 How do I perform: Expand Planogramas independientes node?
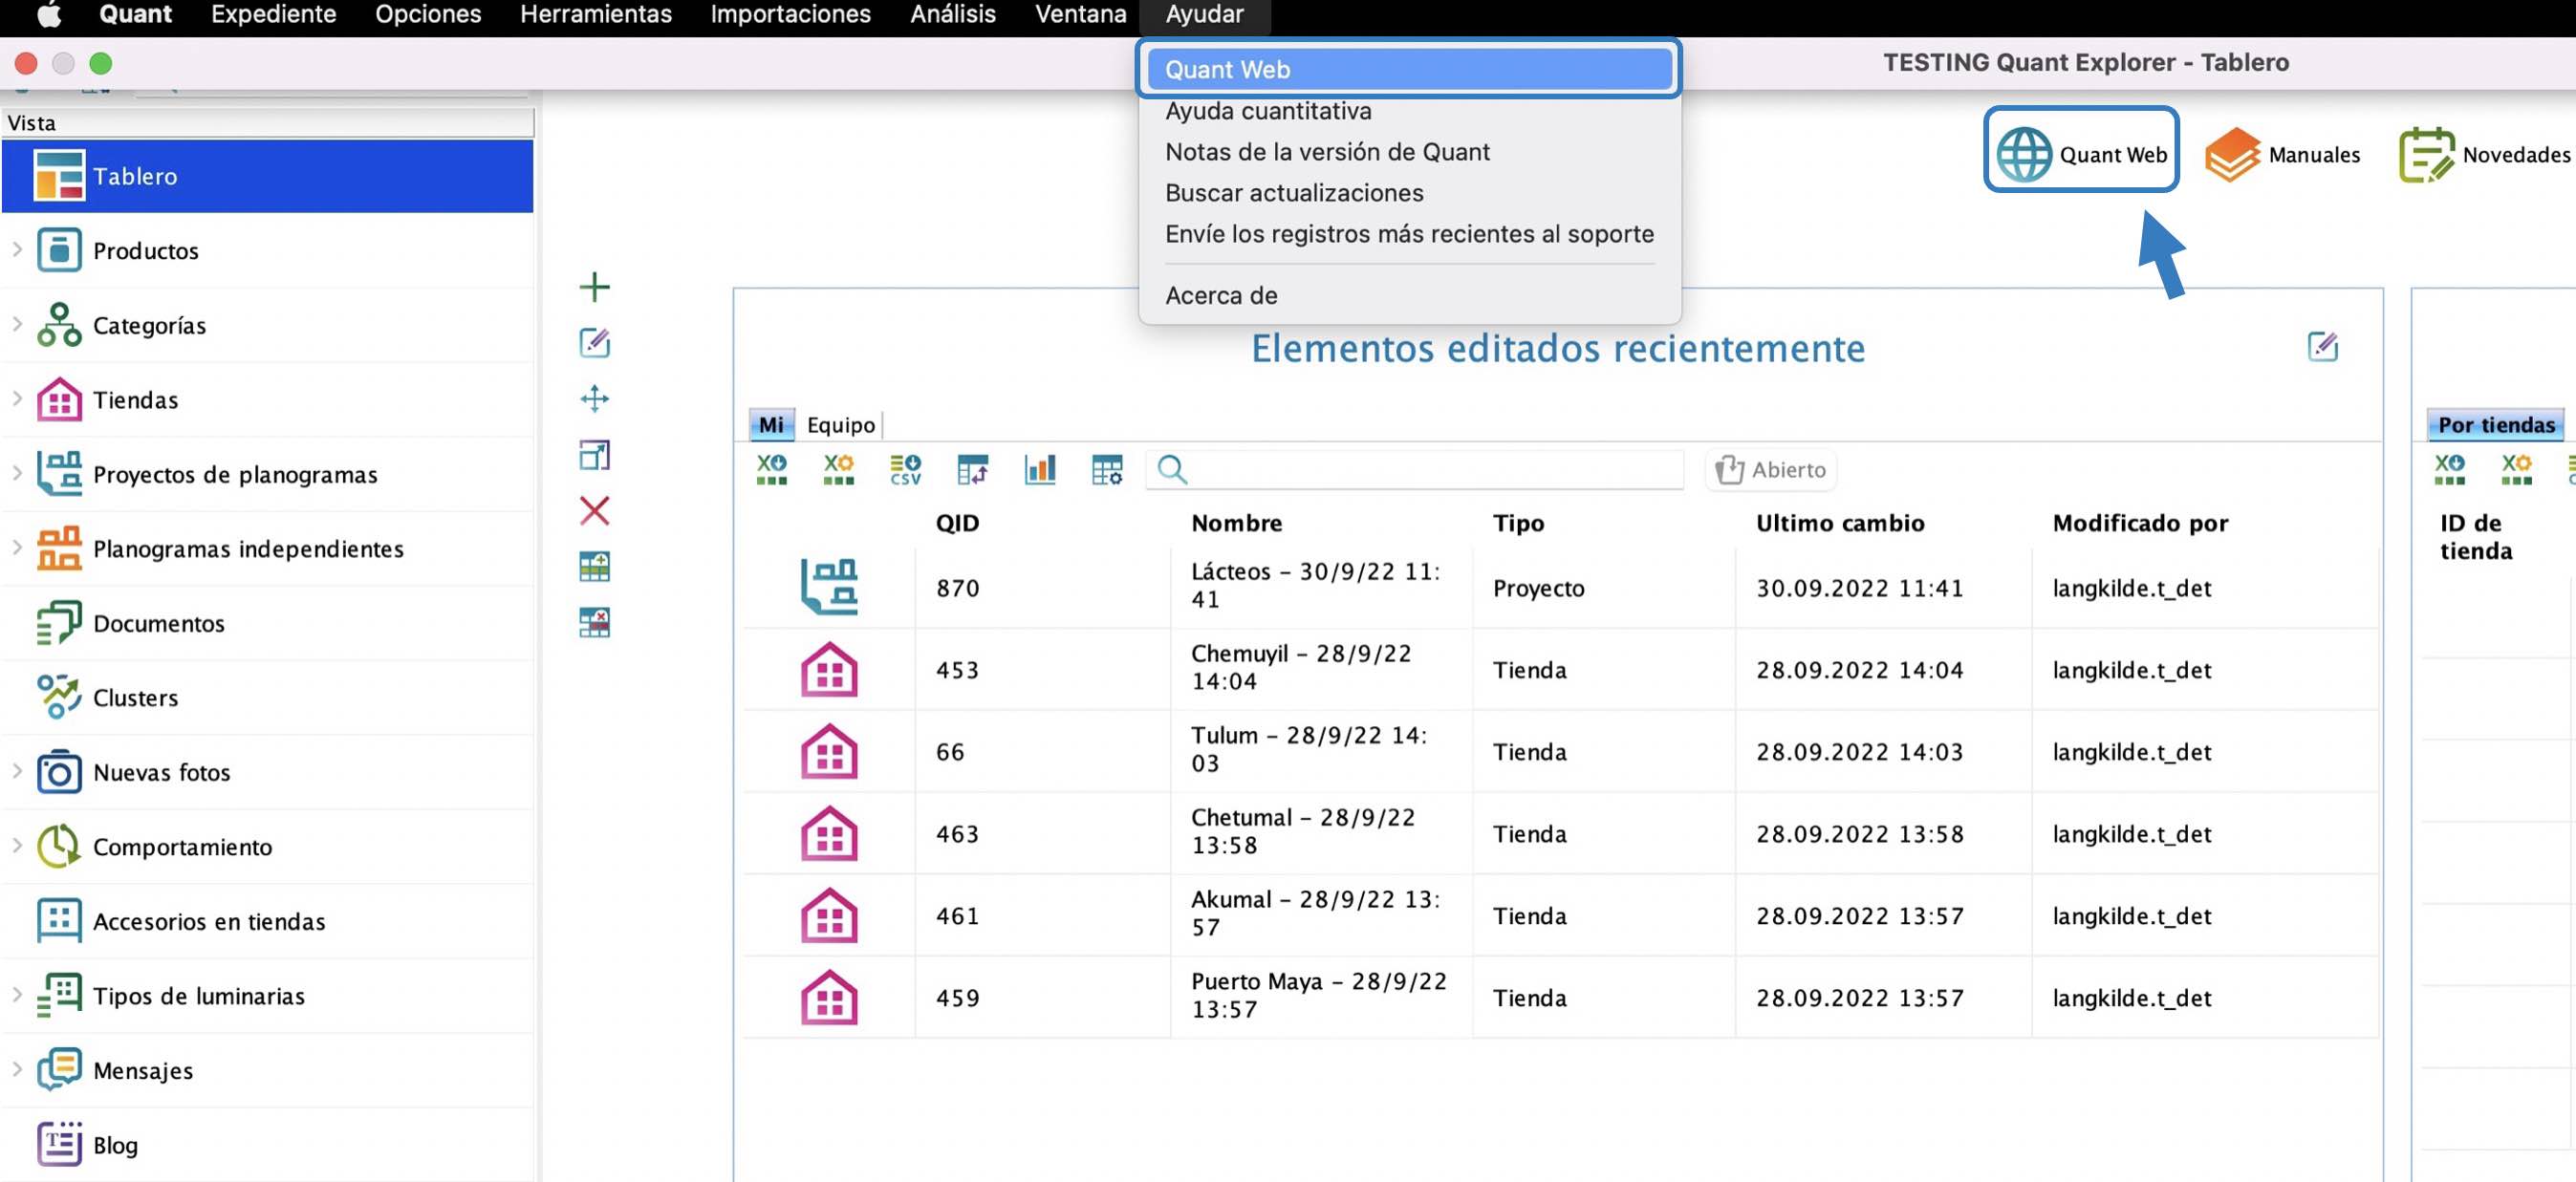coord(17,547)
